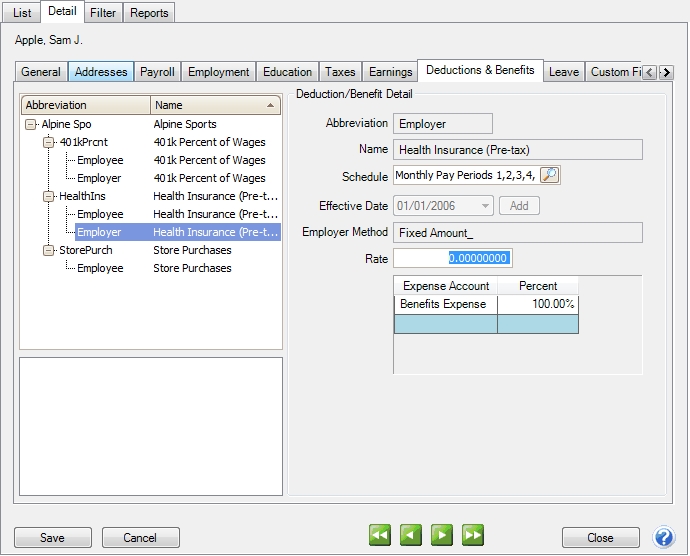Screen dimensions: 690x556
Task: Open the blue help question mark icon
Action: [664, 537]
